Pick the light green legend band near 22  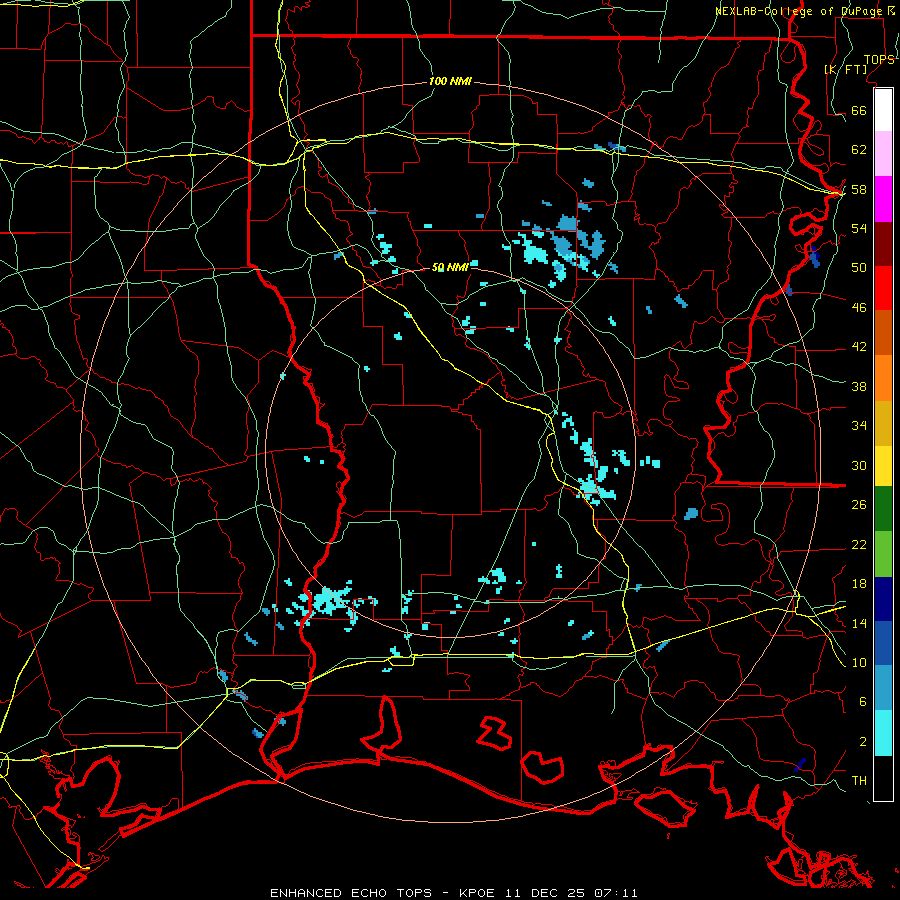[883, 554]
